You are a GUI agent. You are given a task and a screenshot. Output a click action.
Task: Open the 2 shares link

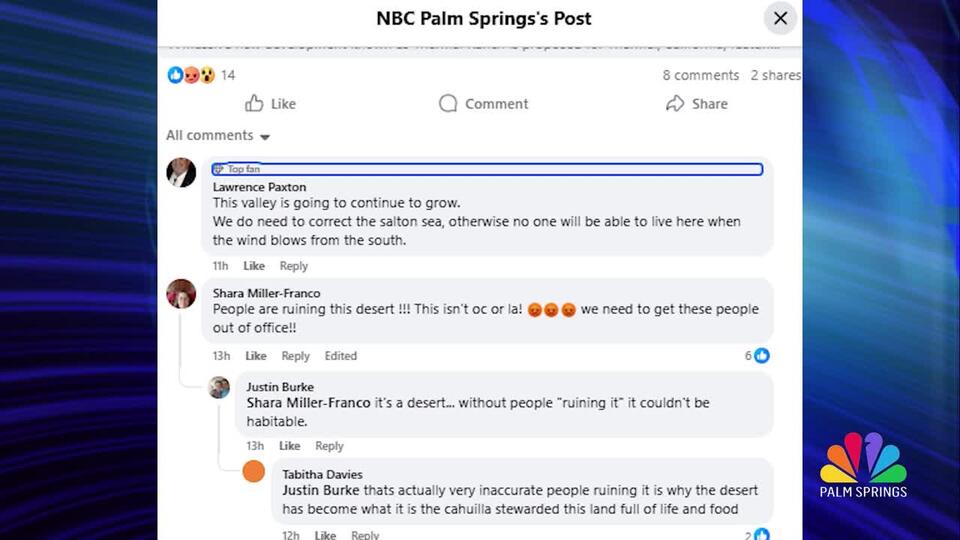point(775,75)
